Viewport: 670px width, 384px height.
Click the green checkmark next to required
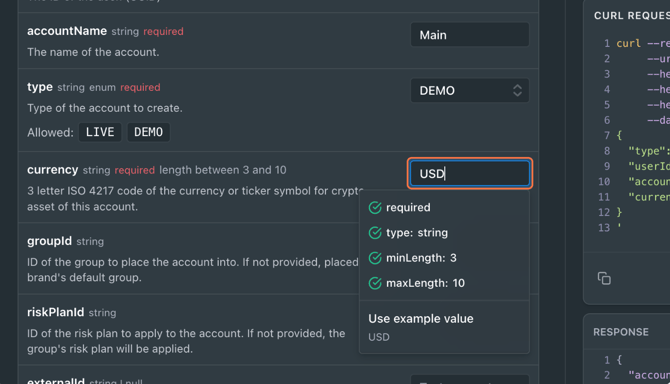coord(375,208)
